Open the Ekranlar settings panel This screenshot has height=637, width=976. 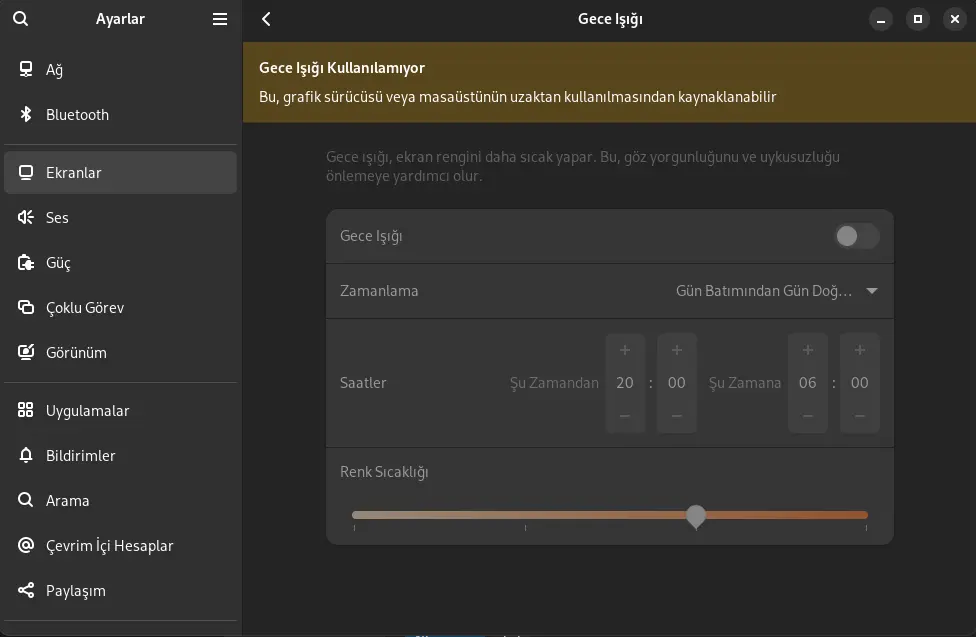120,172
